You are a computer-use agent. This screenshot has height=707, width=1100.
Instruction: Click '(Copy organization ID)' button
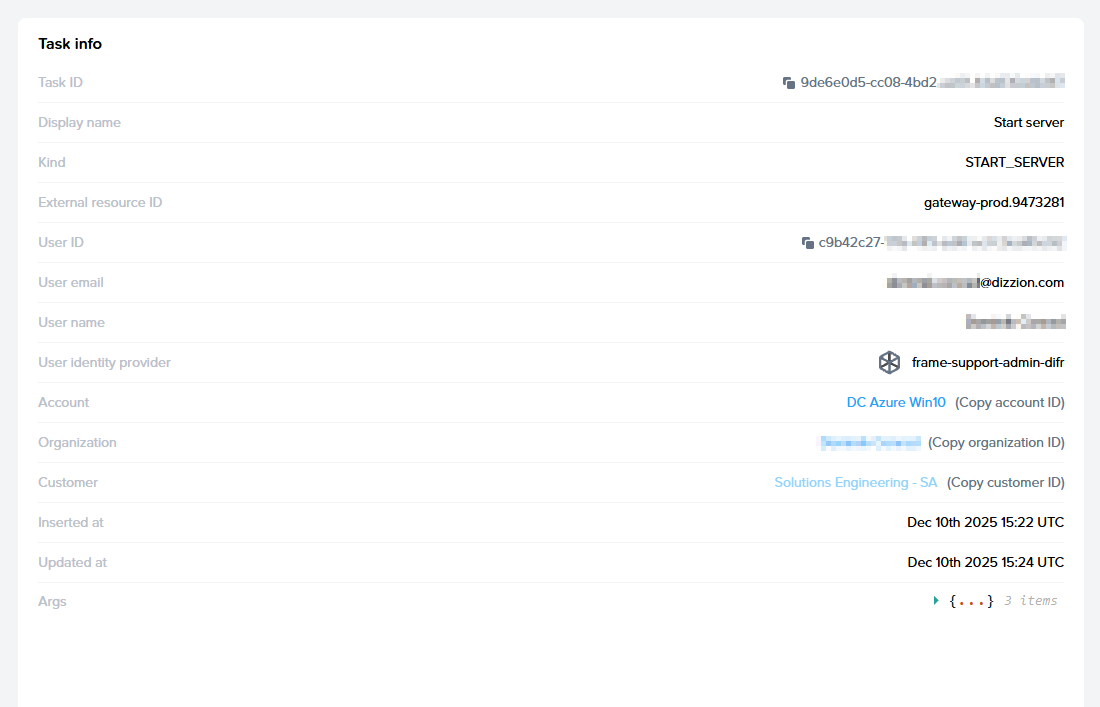[996, 442]
